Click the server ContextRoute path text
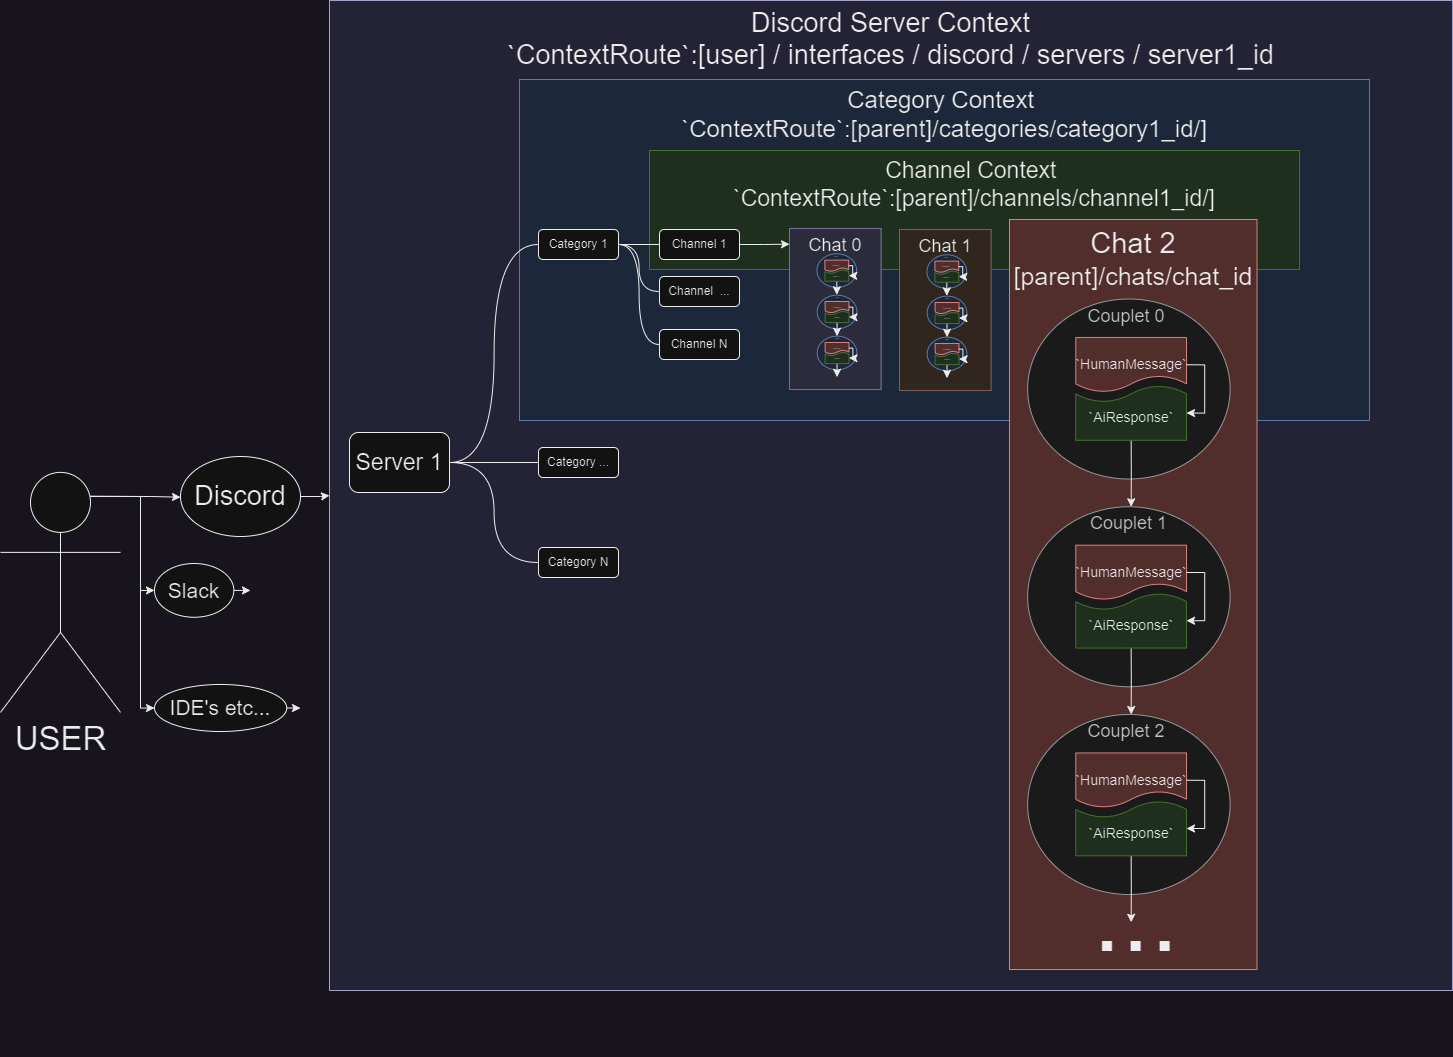1453x1057 pixels. tap(890, 55)
